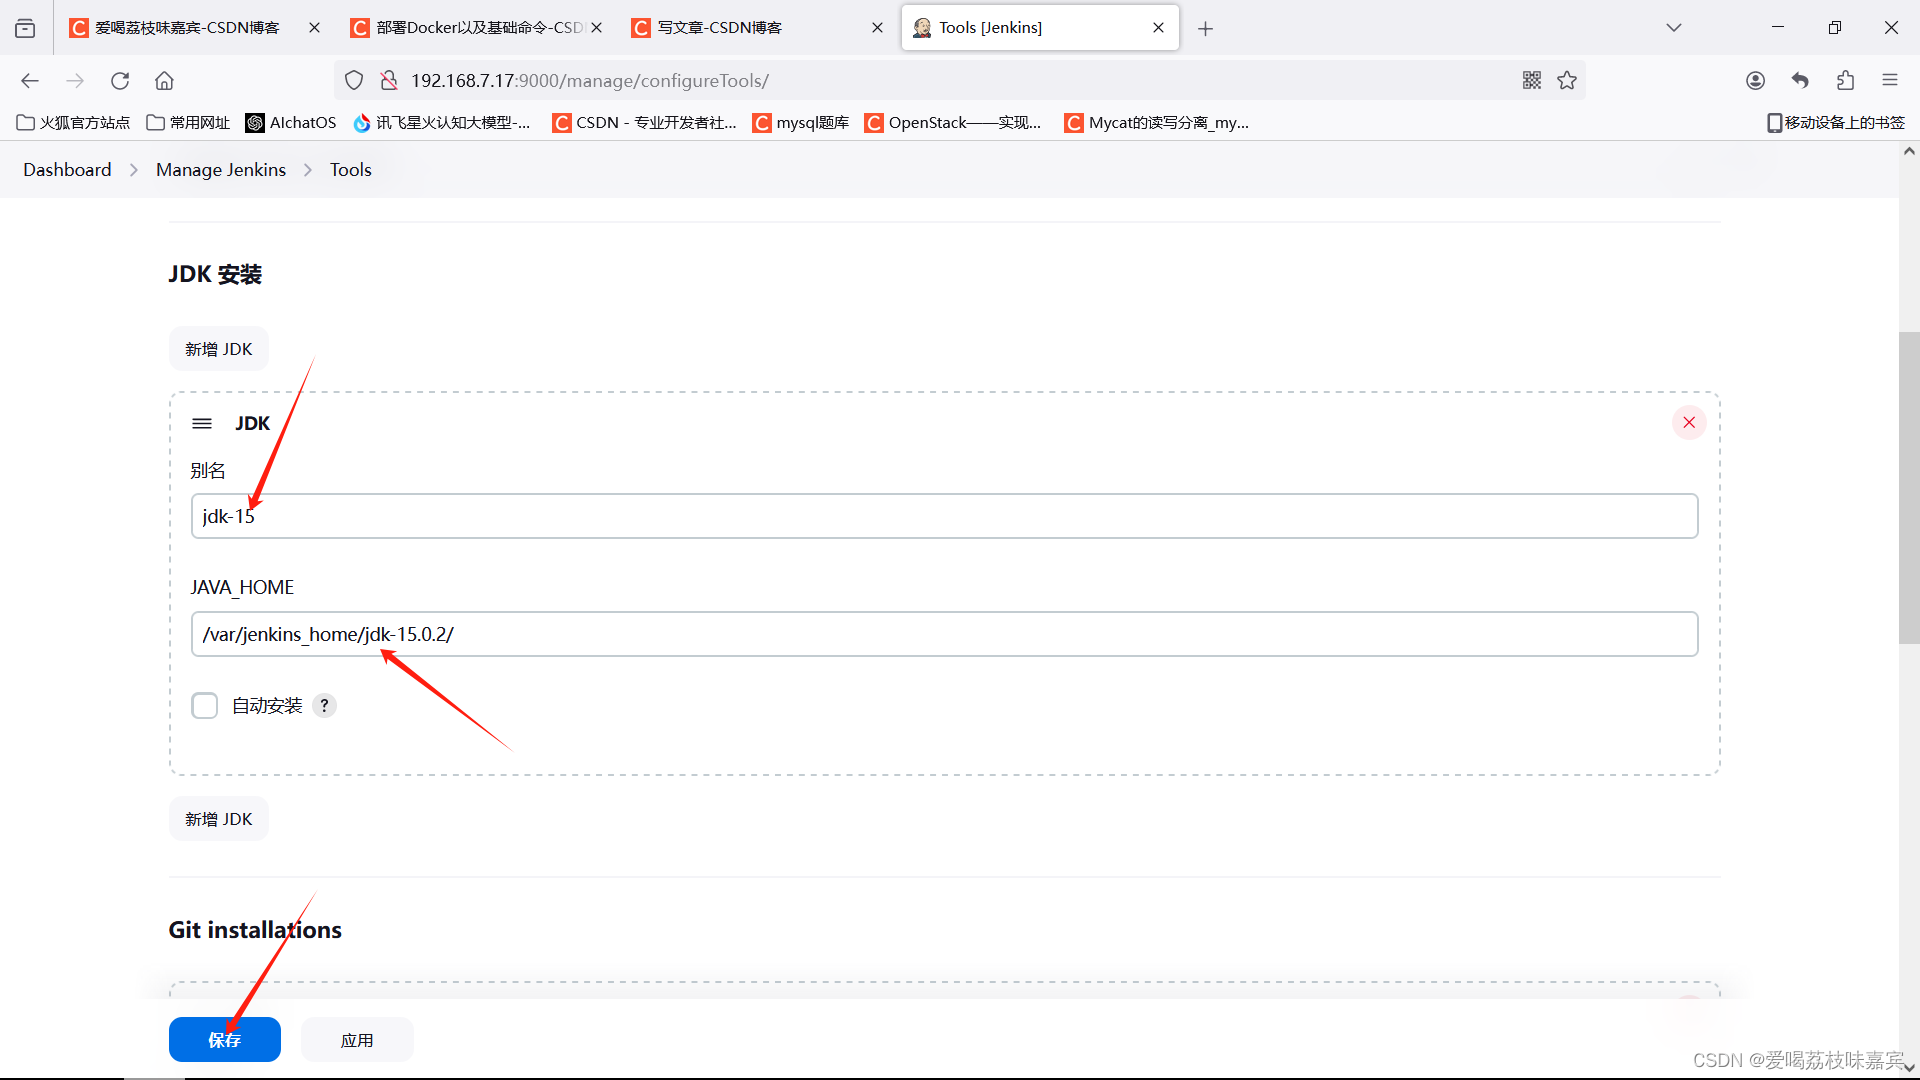Close the 爱喝荔枝味嘉宾-CSDN博客 tab
Screen dimensions: 1920x1080
tap(314, 28)
